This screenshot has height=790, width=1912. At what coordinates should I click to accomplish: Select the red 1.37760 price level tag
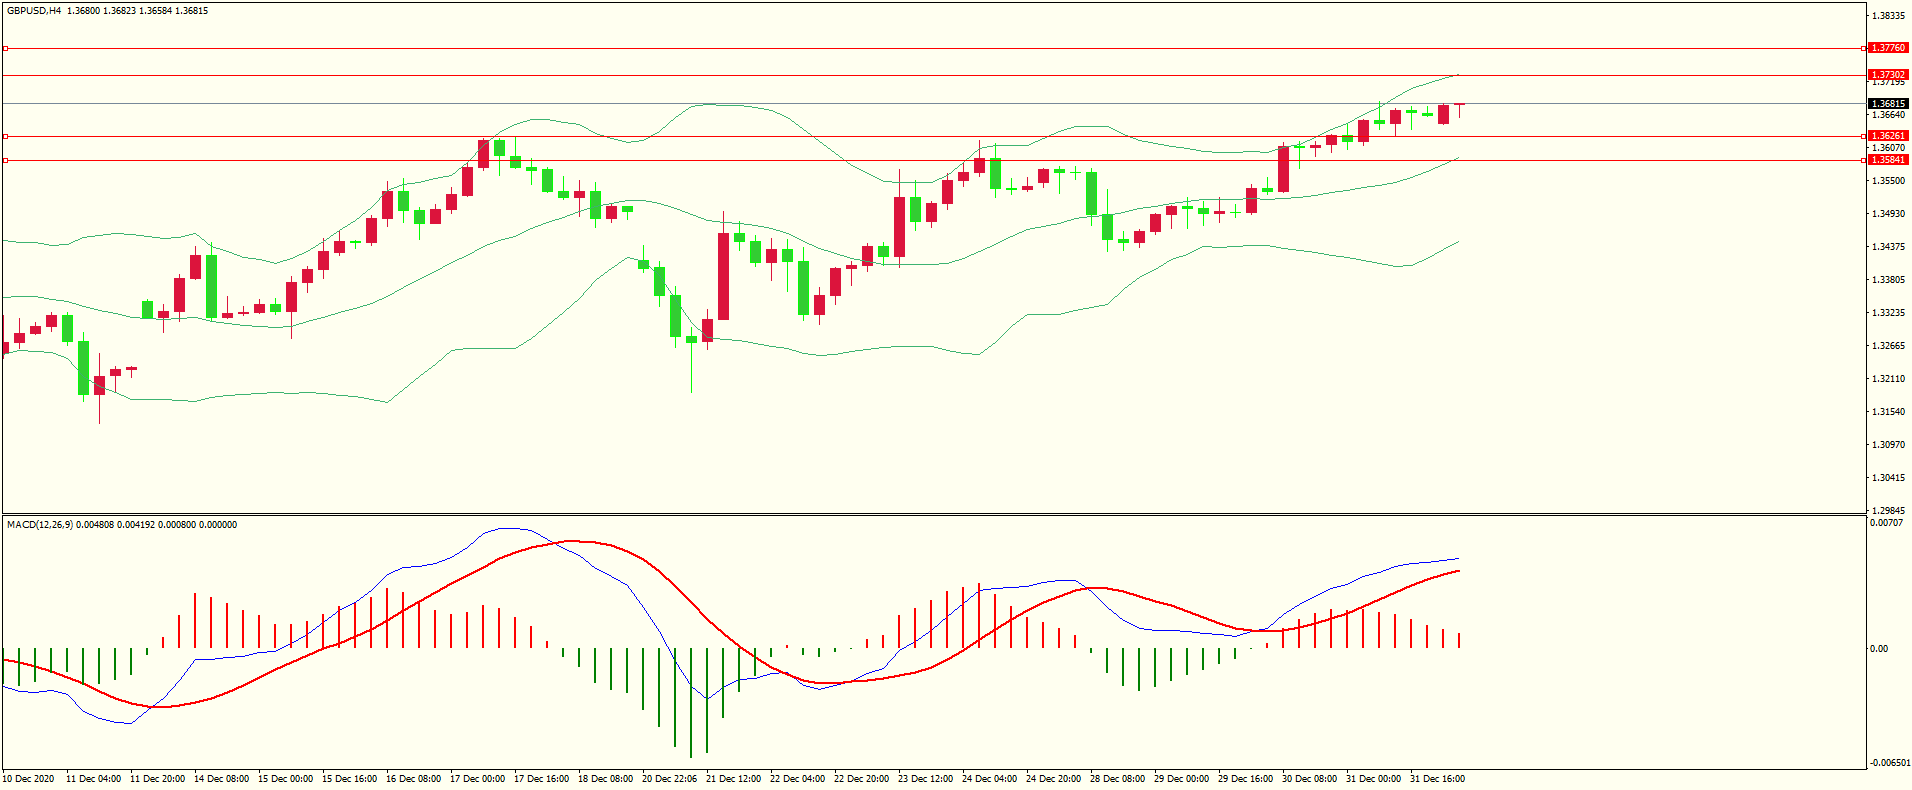[1888, 48]
